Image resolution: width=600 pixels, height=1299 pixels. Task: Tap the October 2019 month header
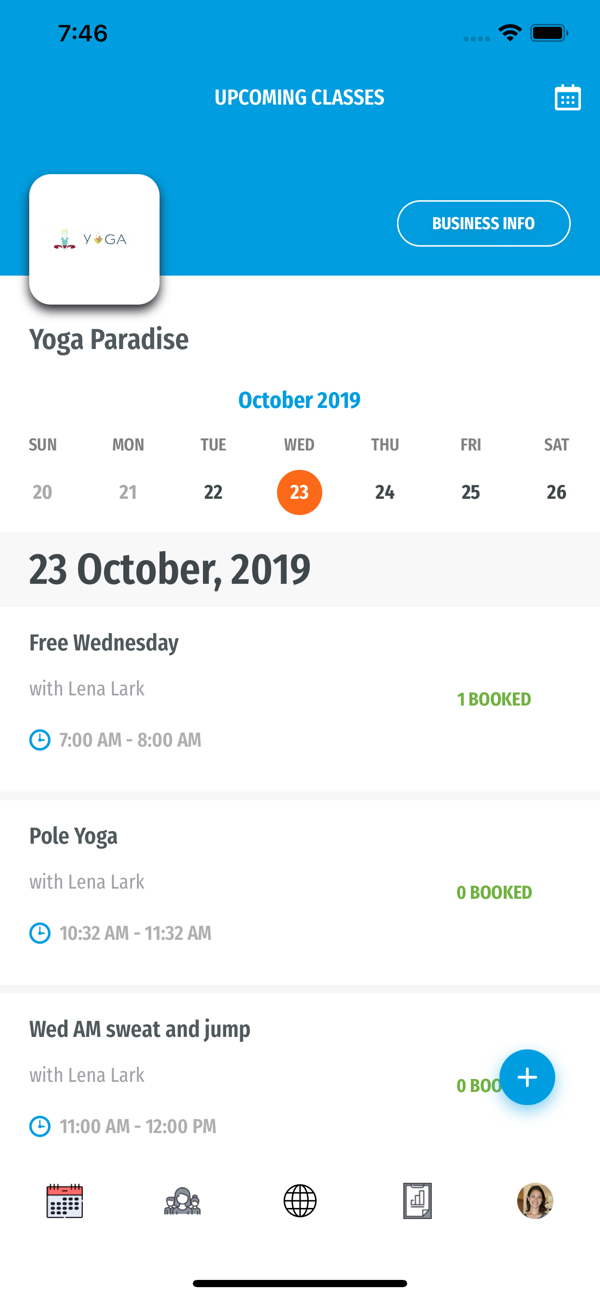click(x=299, y=400)
